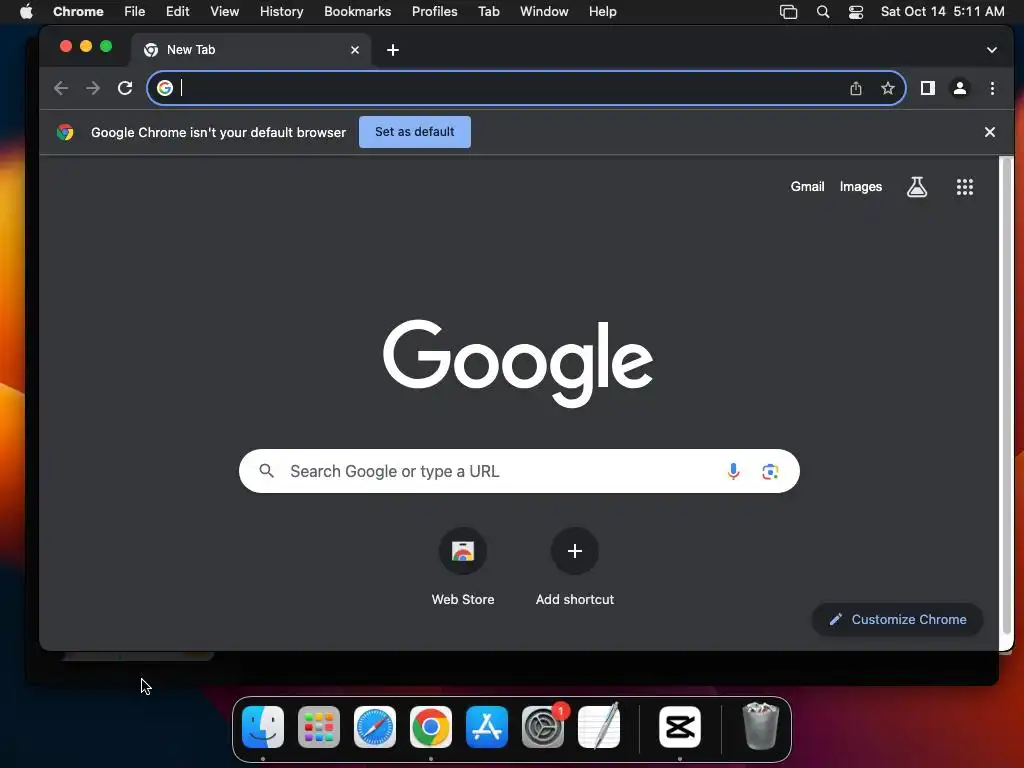Open Spotlight search in menu bar
The image size is (1024, 768).
click(x=823, y=12)
